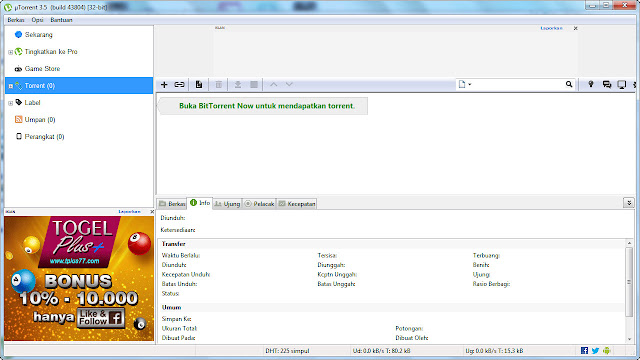The image size is (640, 360).
Task: Select Tingkatkan ke Pro in sidebar
Action: (51, 52)
